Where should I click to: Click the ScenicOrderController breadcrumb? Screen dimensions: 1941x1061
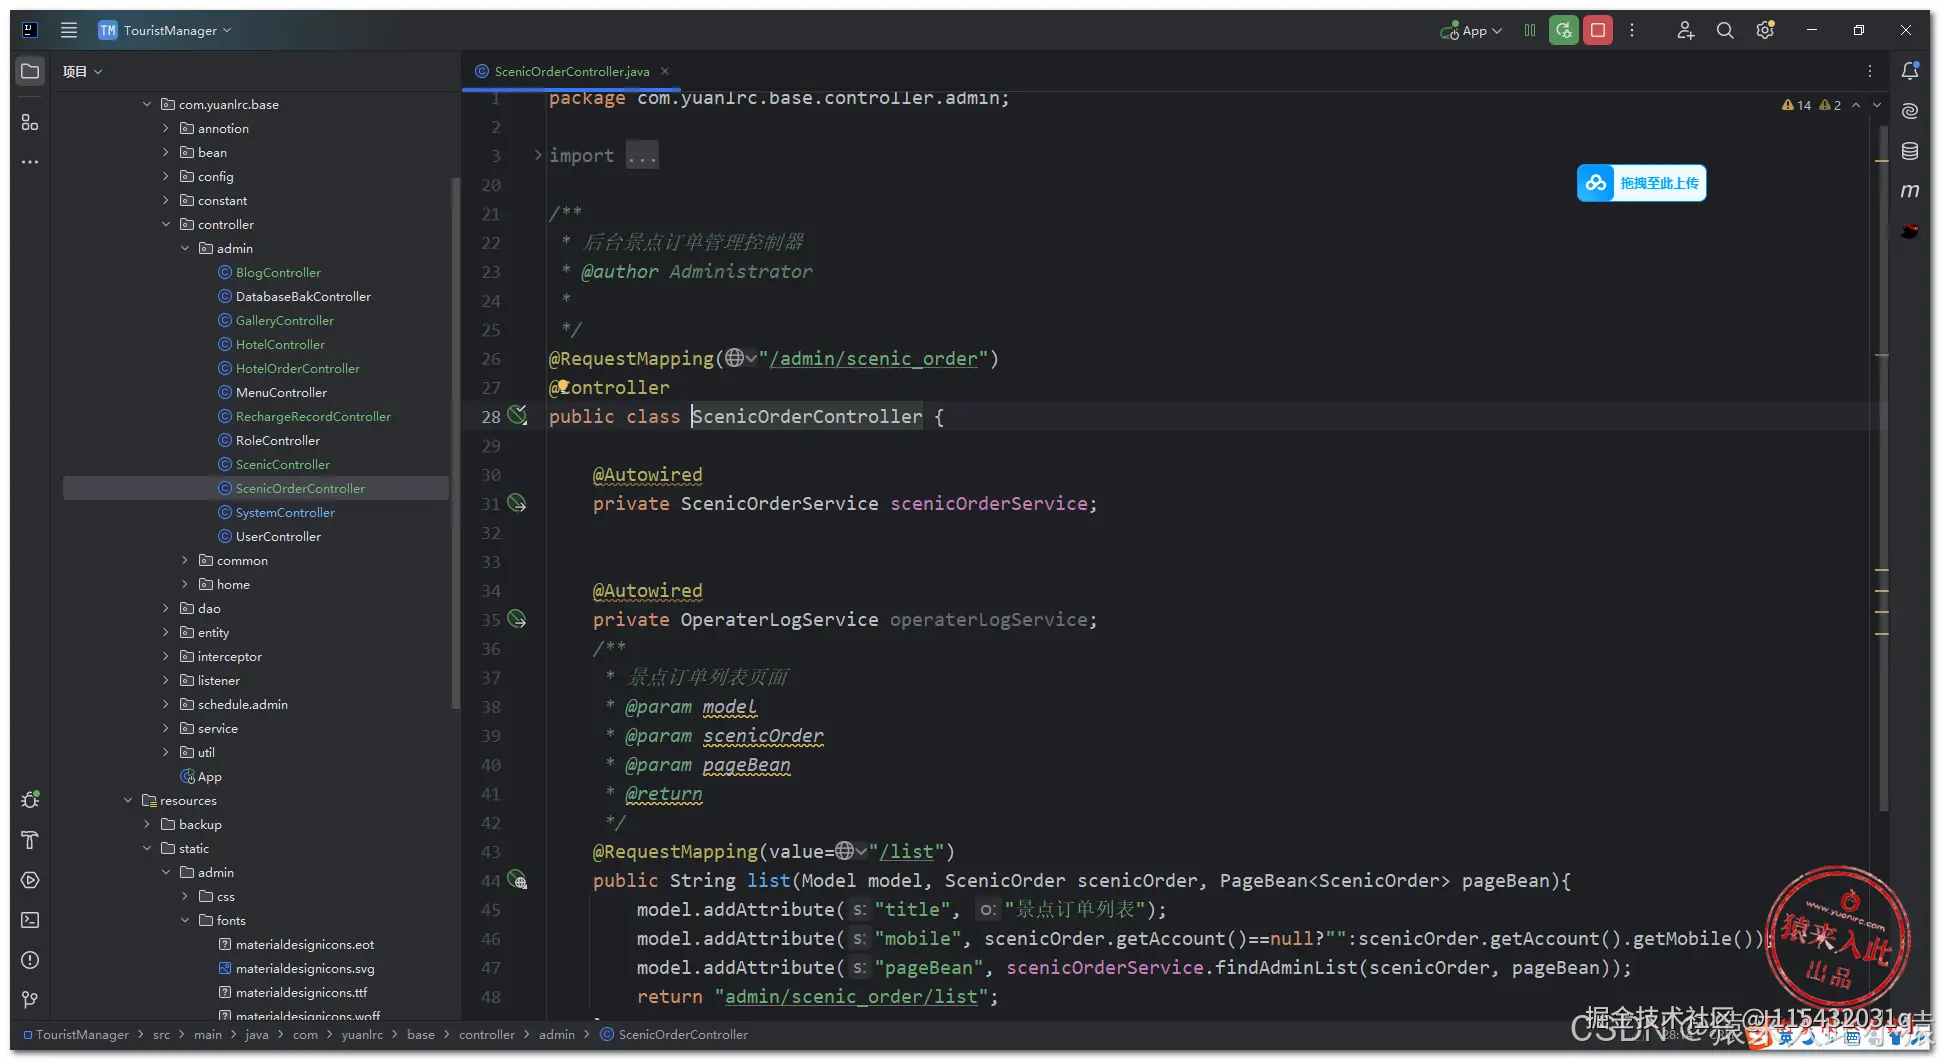pyautogui.click(x=683, y=1034)
